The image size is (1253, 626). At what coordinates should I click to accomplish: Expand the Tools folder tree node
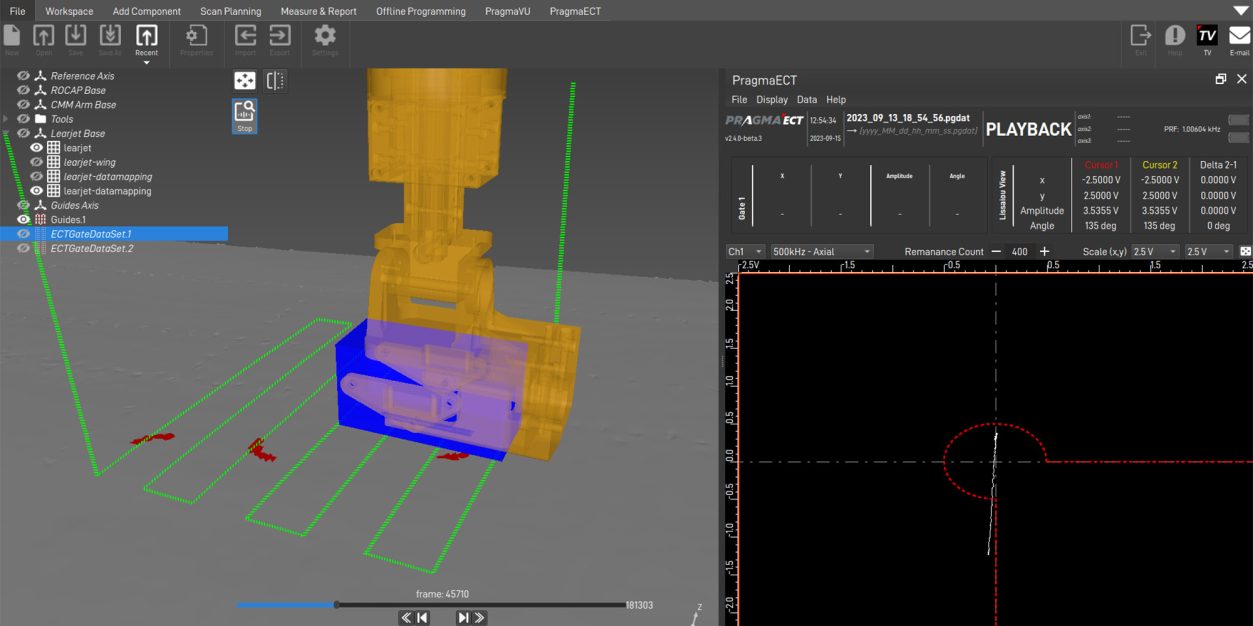click(x=7, y=119)
